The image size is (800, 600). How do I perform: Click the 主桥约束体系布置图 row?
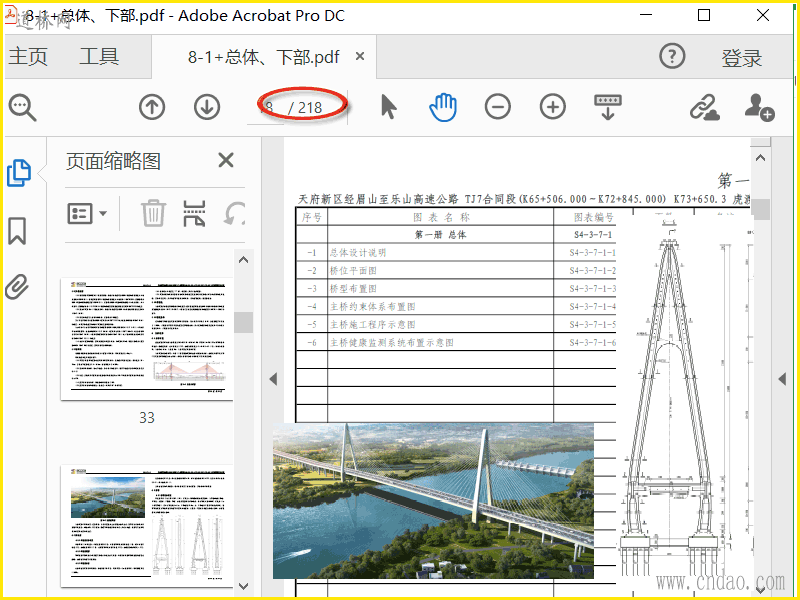point(456,307)
